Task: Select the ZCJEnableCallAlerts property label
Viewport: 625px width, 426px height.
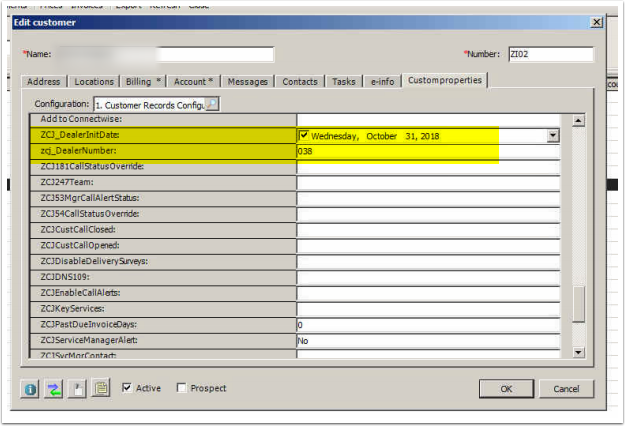Action: (80, 293)
